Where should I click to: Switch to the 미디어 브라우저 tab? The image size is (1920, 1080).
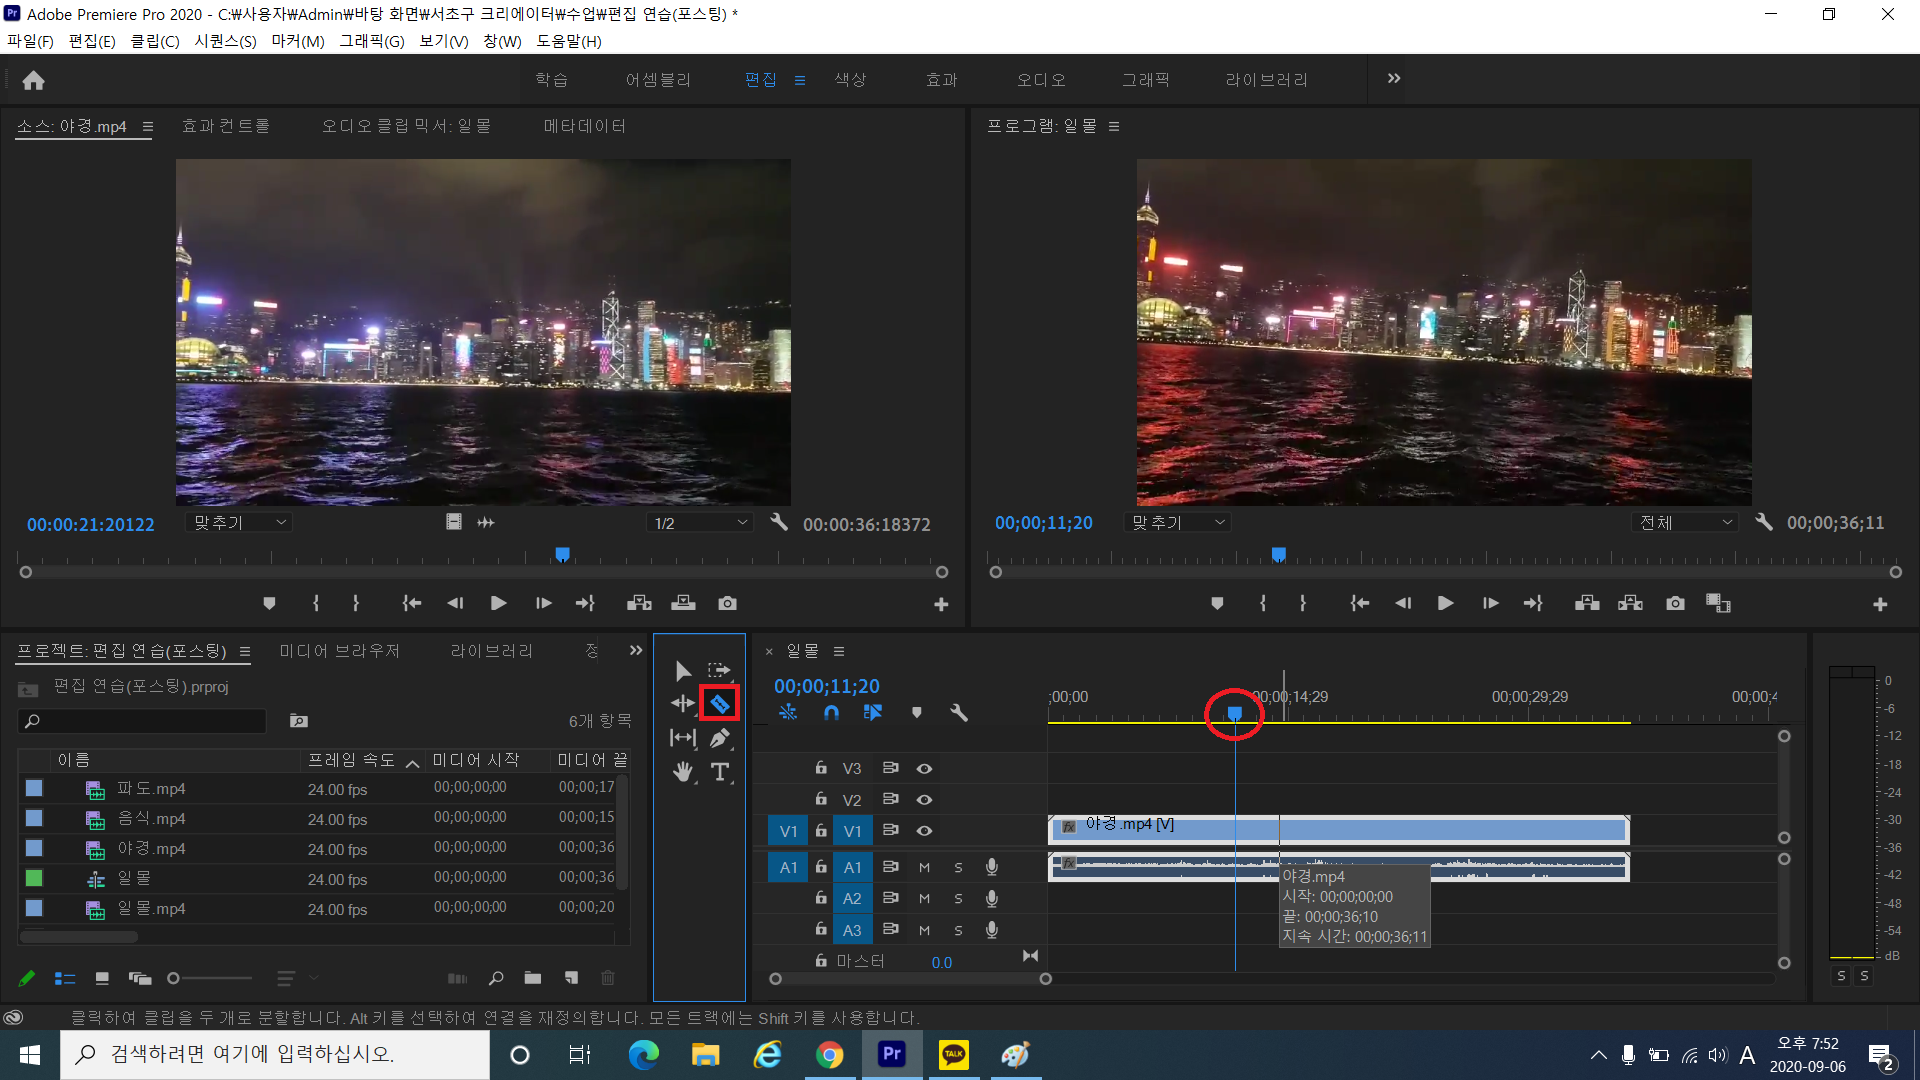pyautogui.click(x=339, y=651)
